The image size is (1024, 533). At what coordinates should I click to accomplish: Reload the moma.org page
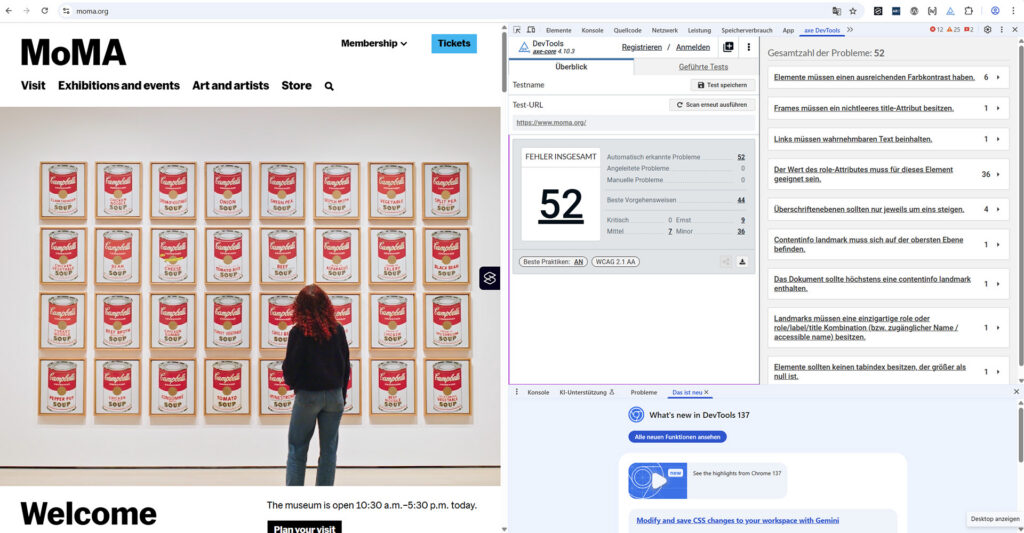tap(44, 11)
